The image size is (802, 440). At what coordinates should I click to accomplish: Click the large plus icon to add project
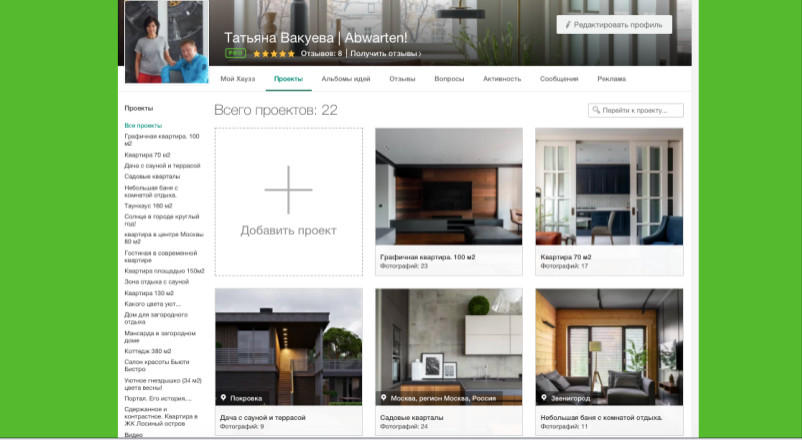288,190
